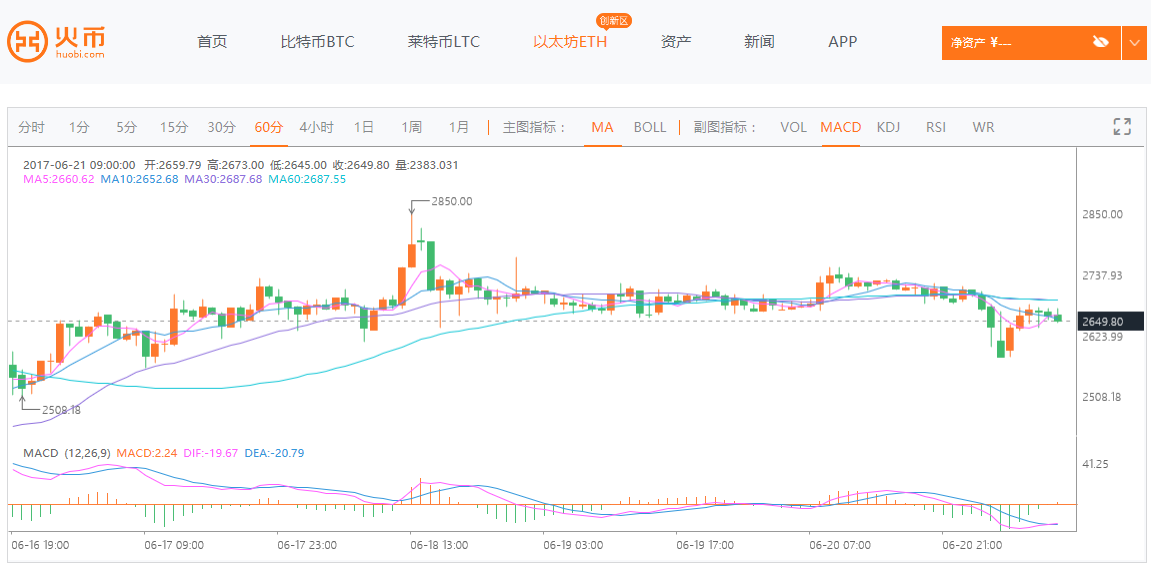Enable the BOLL main indicator
Screen dimensions: 1151x568
(650, 127)
